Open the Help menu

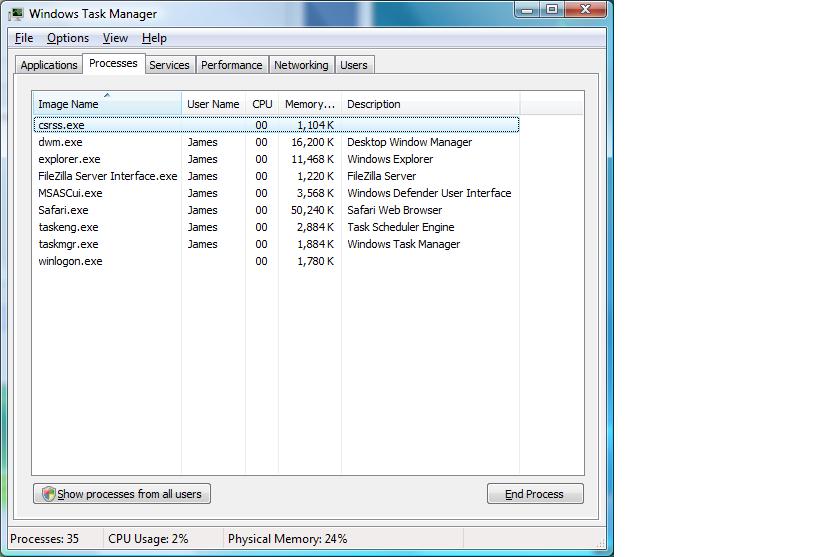pos(154,38)
